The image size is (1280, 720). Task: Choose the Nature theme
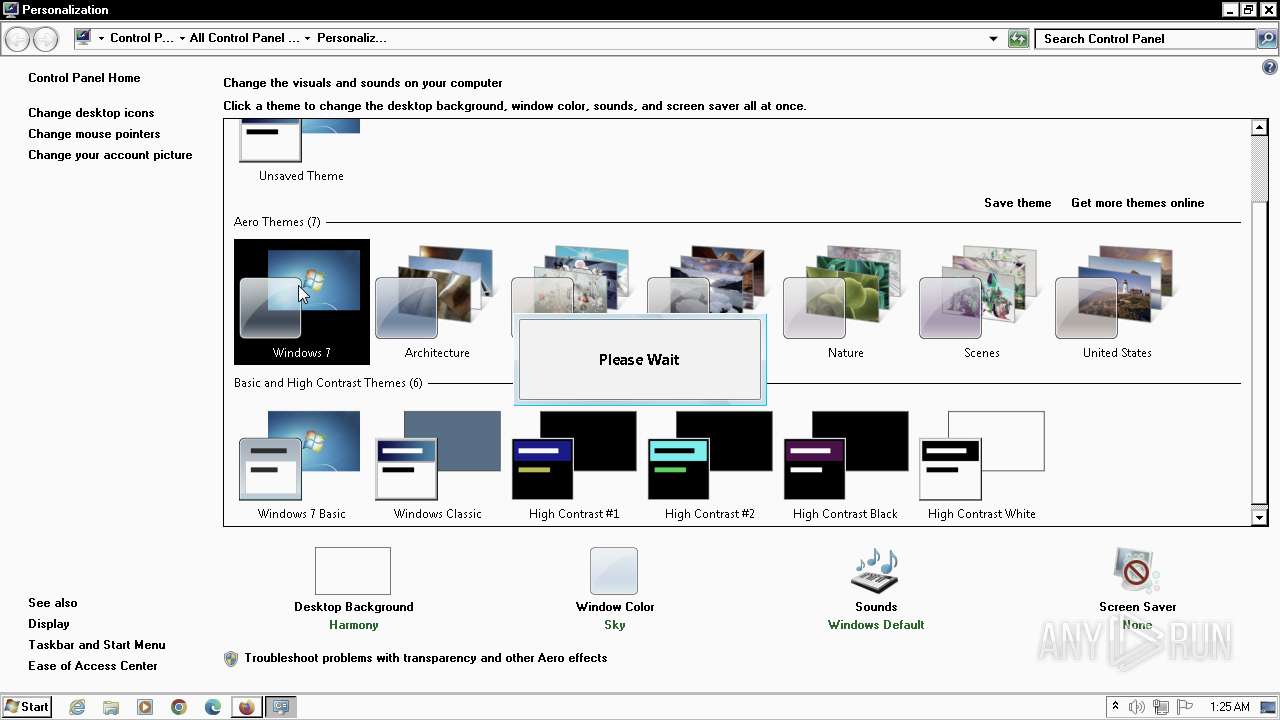point(845,302)
